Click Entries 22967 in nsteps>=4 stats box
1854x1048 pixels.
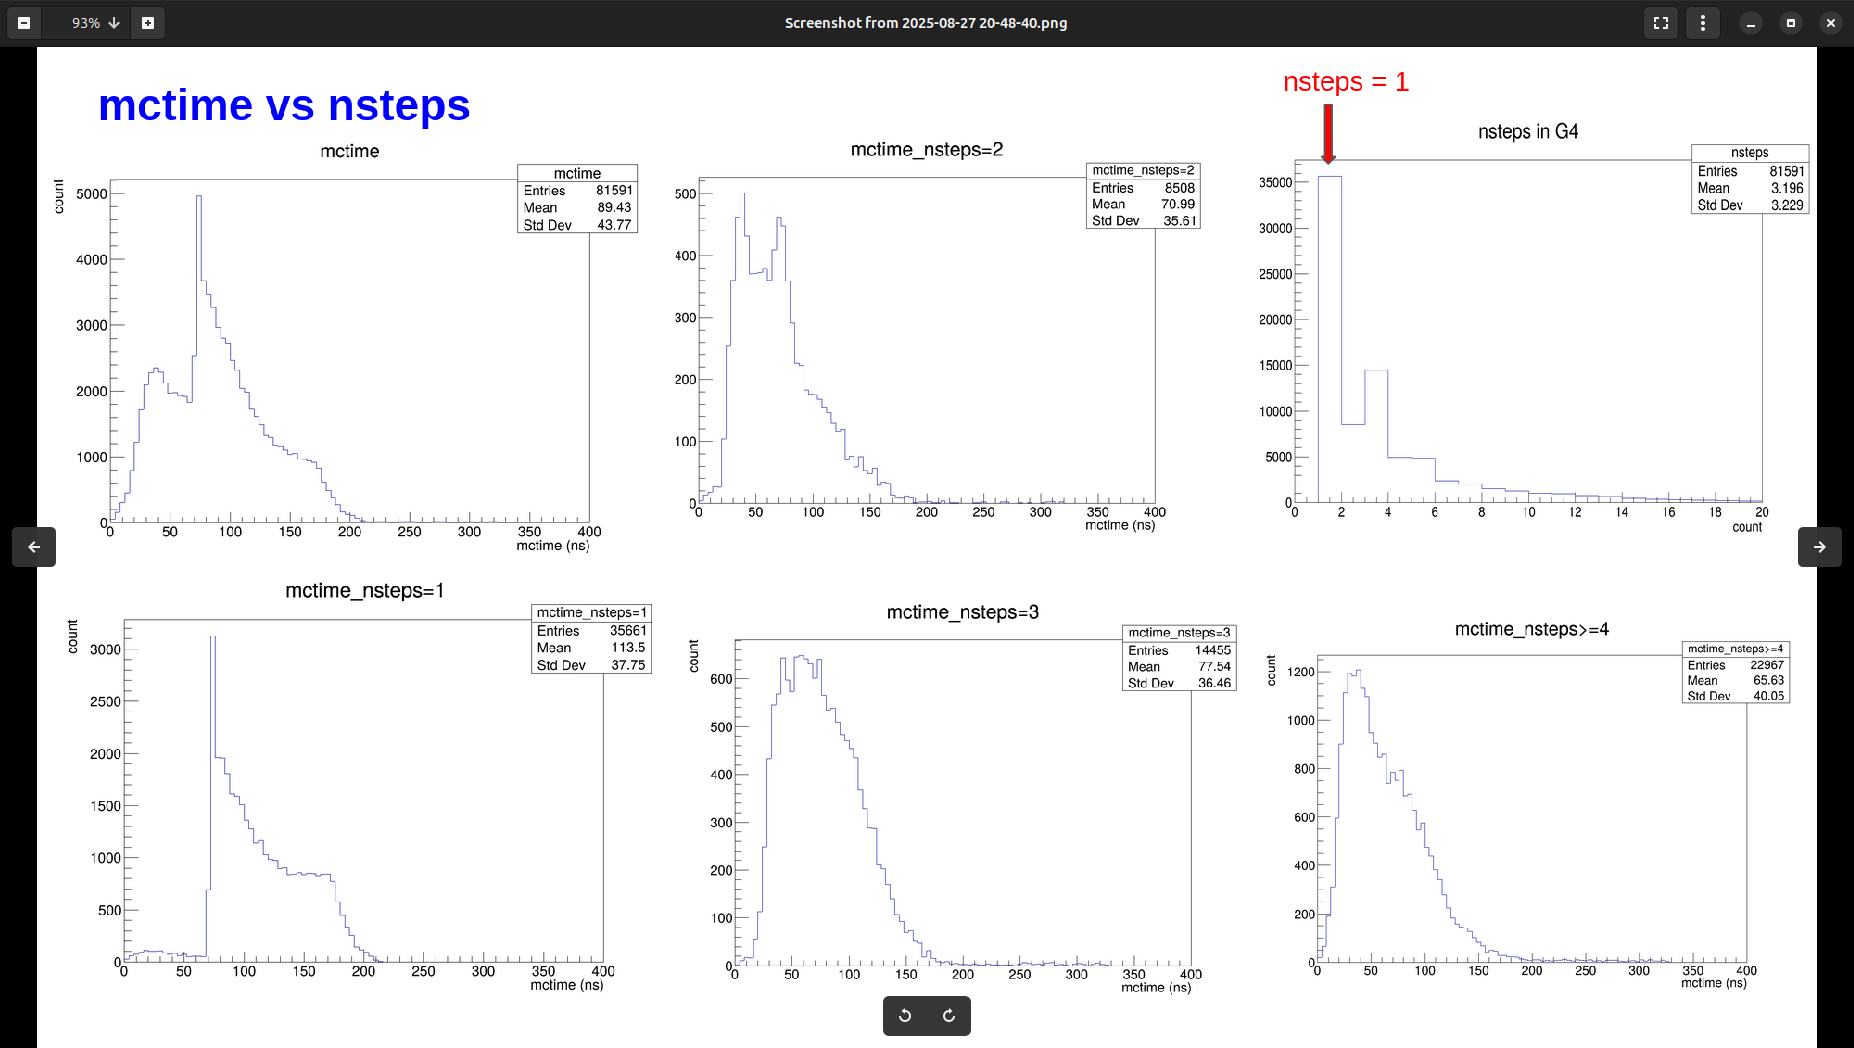pos(1736,665)
